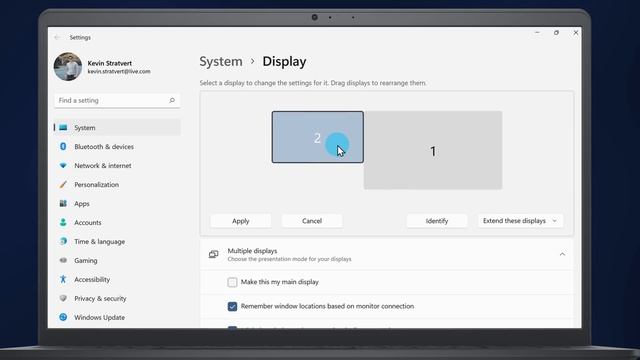Image resolution: width=640 pixels, height=360 pixels.
Task: Click the Find a setting search box
Action: [117, 100]
